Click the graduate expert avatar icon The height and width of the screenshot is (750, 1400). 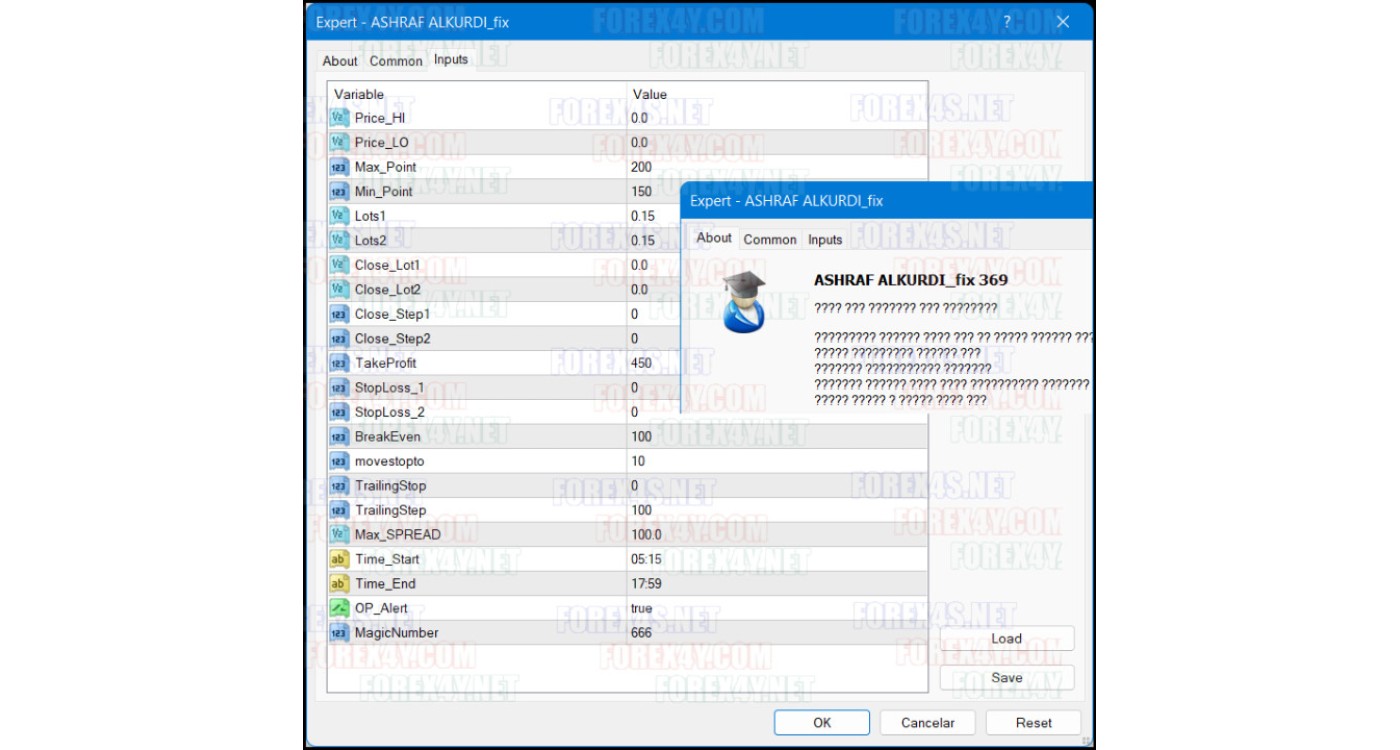pos(744,301)
